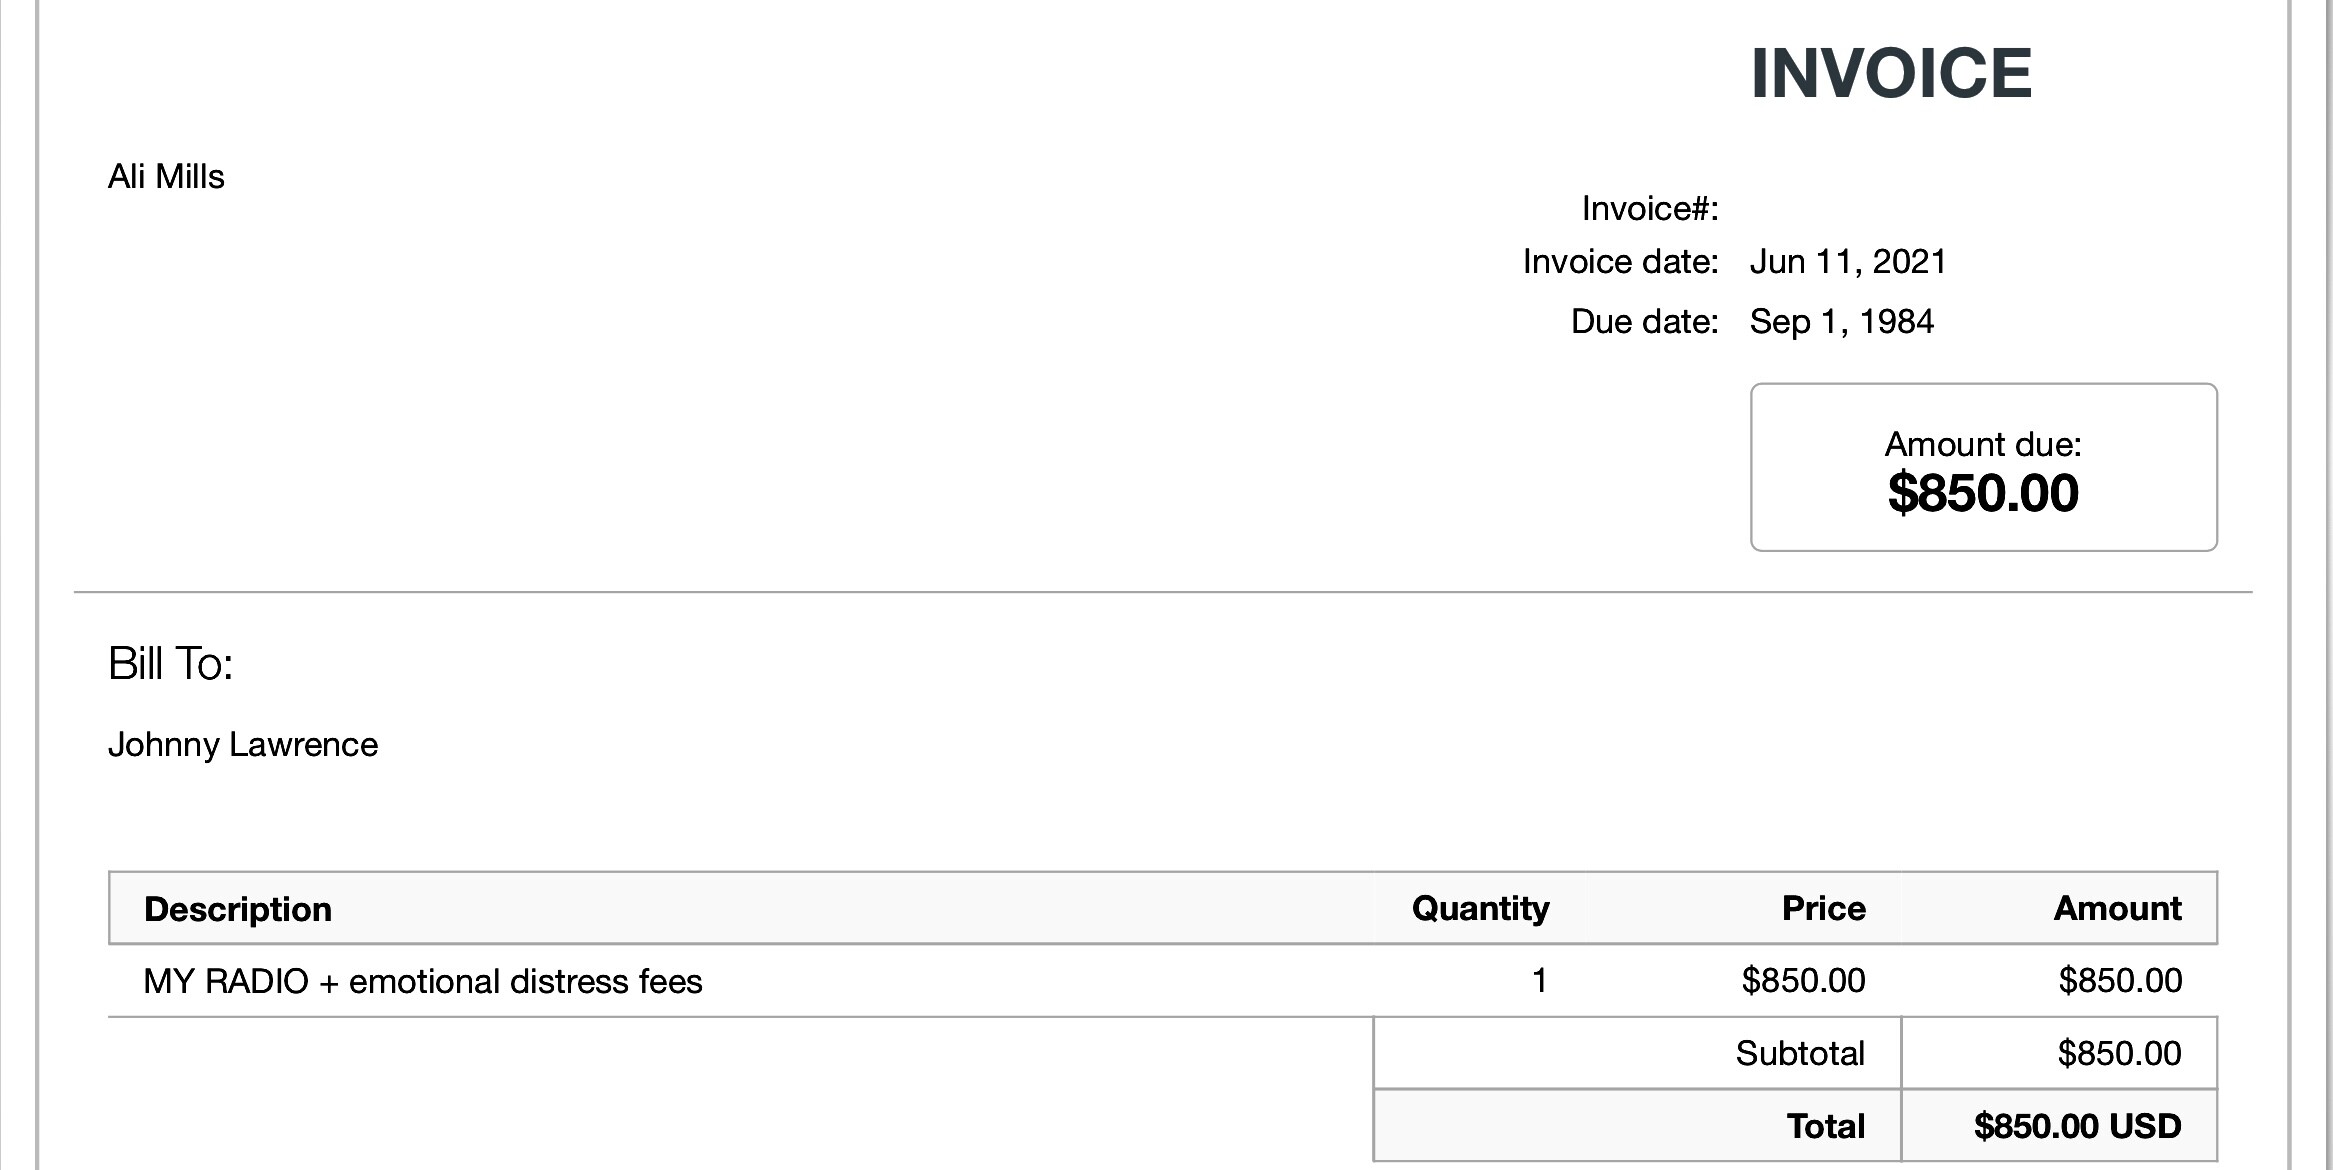Click the Amount due box showing $850.00
This screenshot has height=1170, width=2333.
pyautogui.click(x=1984, y=467)
